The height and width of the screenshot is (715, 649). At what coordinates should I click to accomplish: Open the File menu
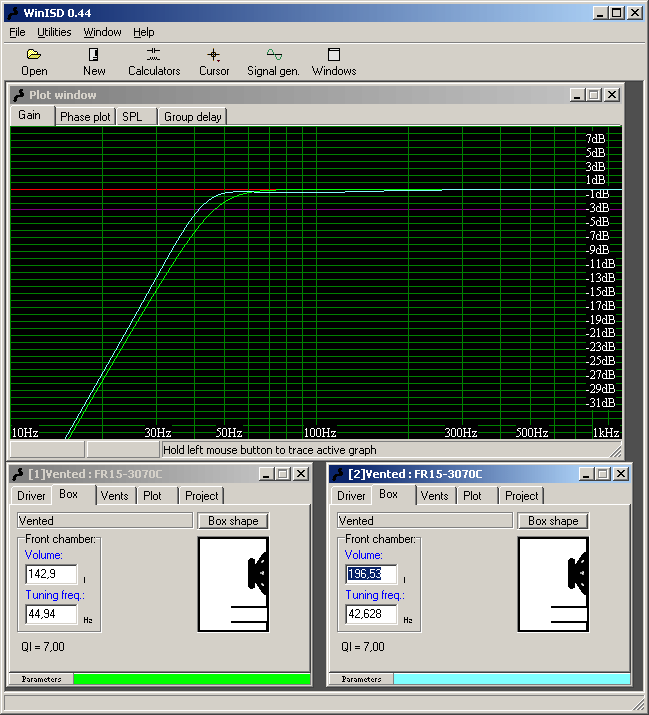tap(18, 32)
